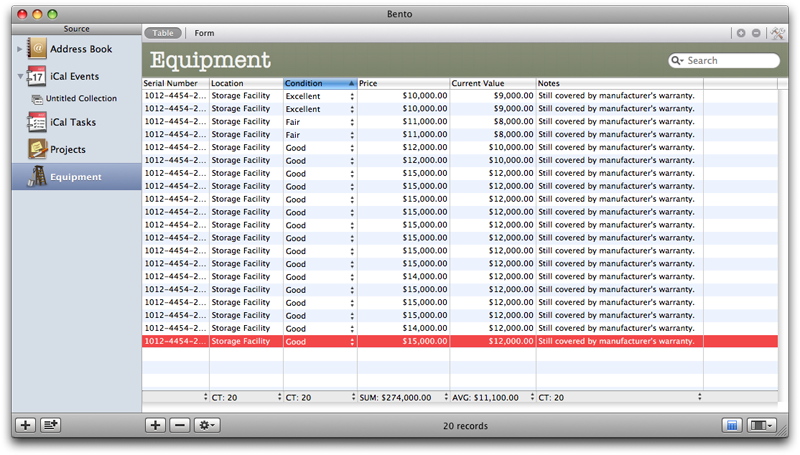800x455 pixels.
Task: Switch to Table view tab
Action: pyautogui.click(x=163, y=33)
